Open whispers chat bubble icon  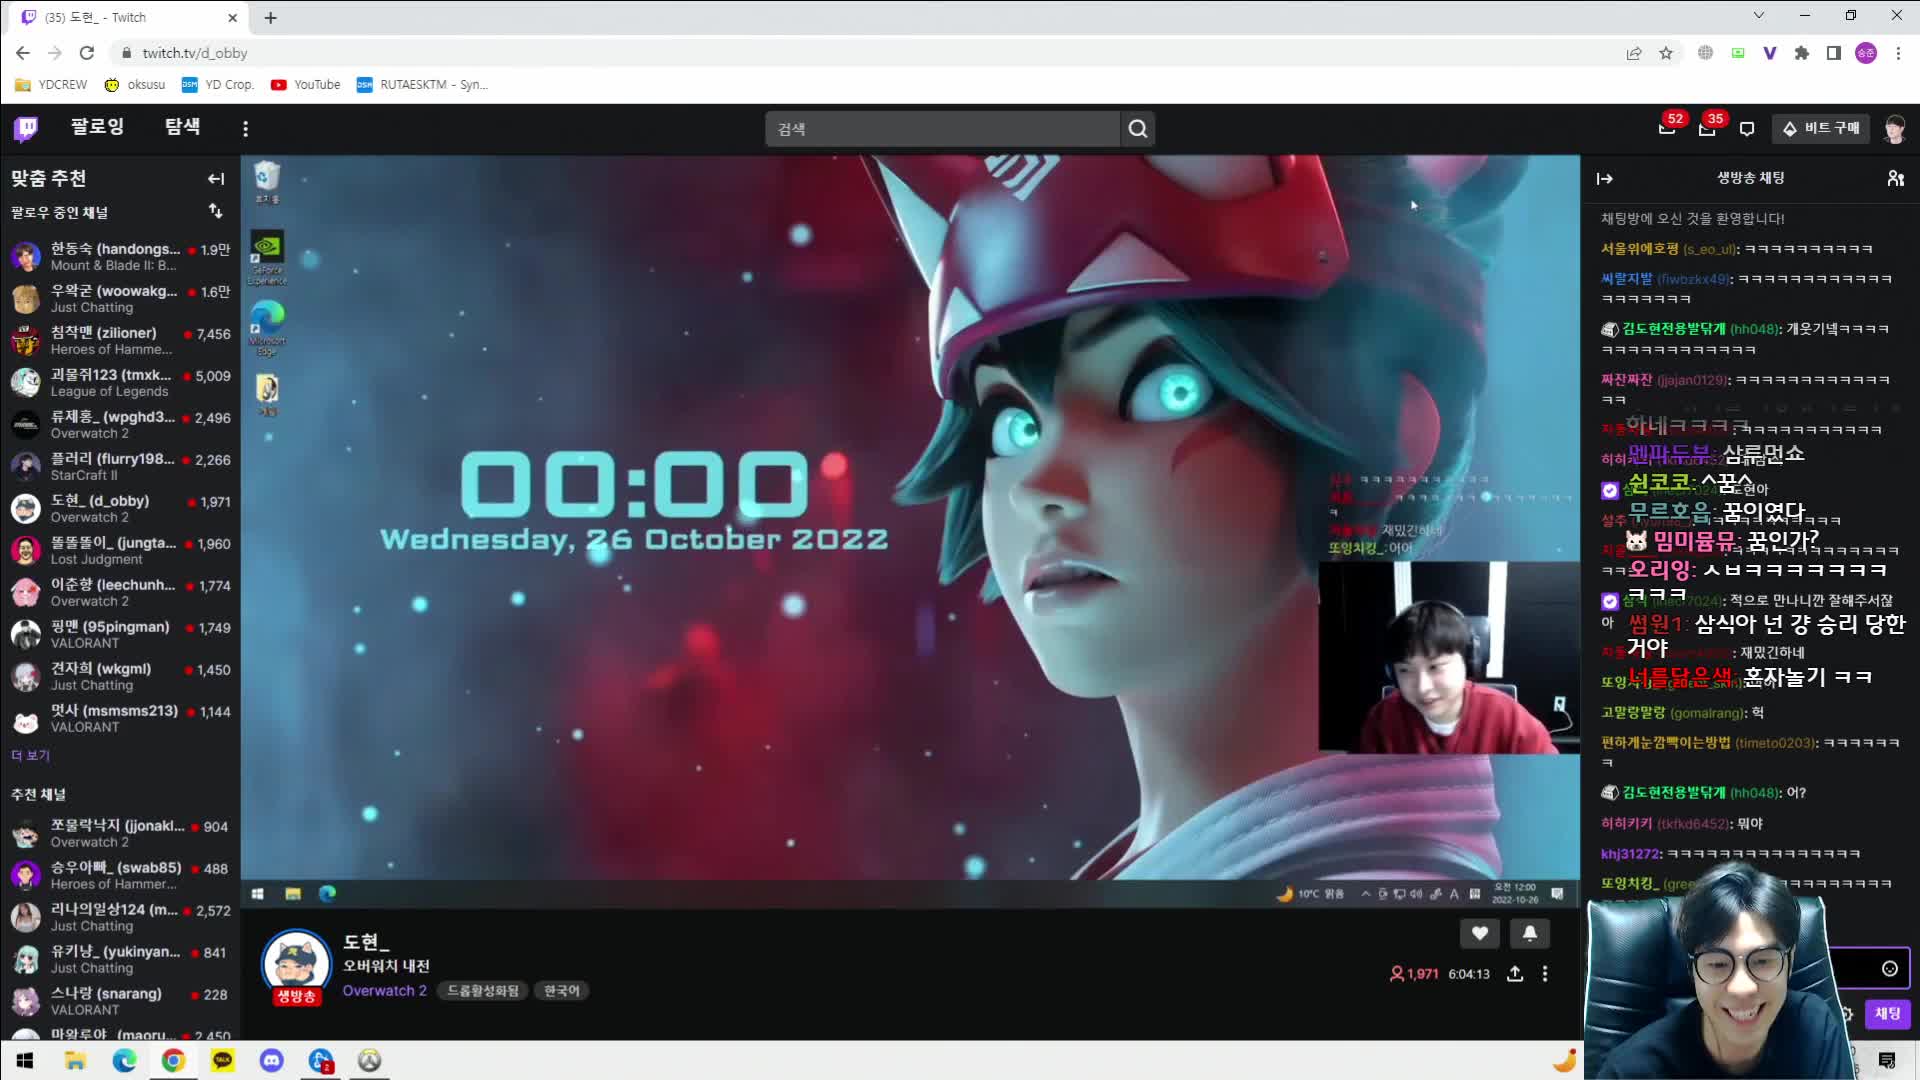tap(1747, 128)
